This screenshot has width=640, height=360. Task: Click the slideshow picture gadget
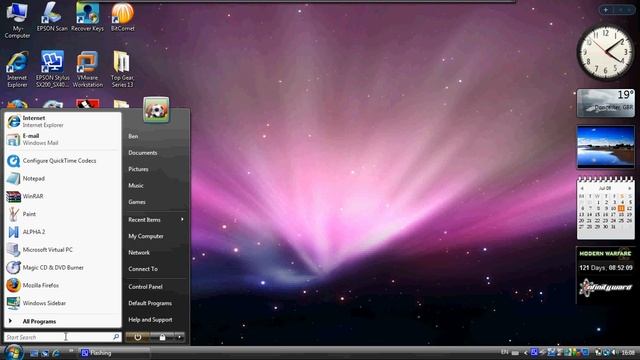point(606,147)
